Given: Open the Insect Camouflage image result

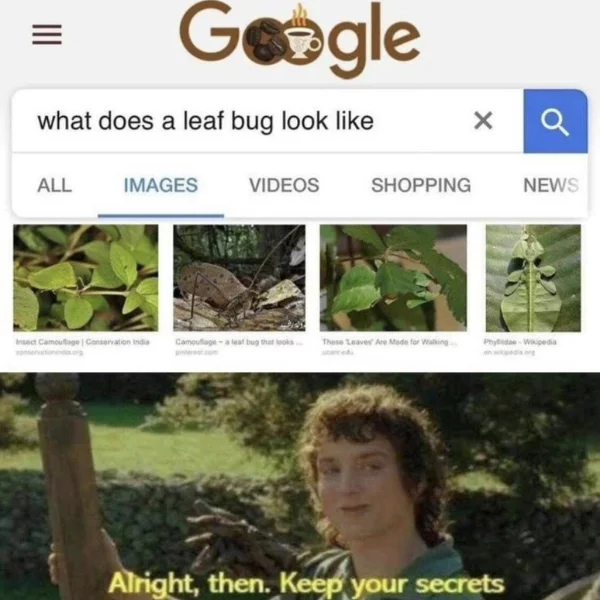Looking at the screenshot, I should pyautogui.click(x=86, y=278).
